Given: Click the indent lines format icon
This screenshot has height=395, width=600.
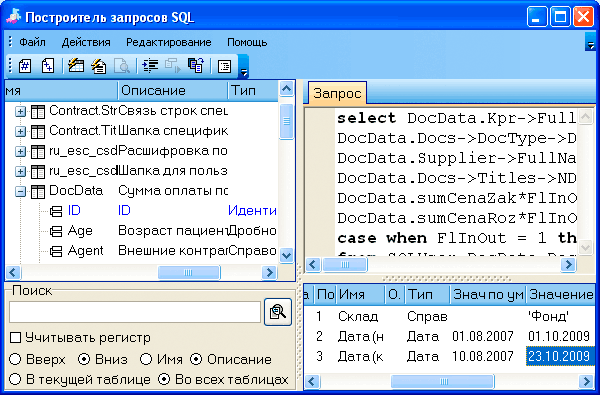Looking at the screenshot, I should [150, 66].
